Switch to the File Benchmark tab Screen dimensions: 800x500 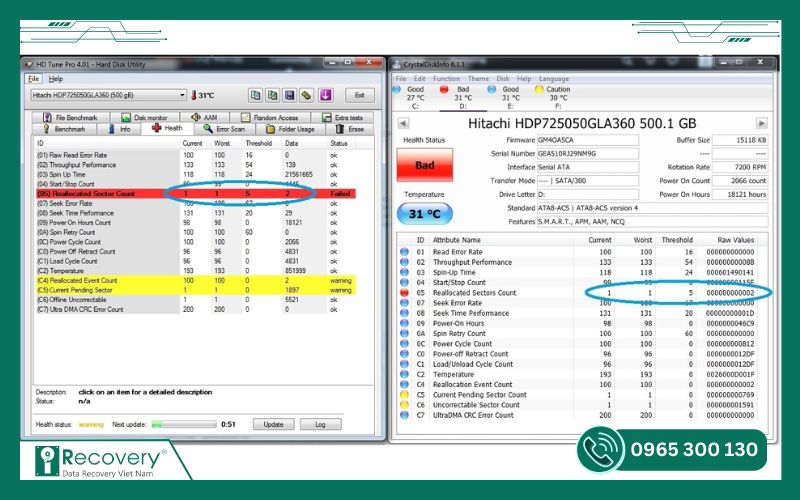point(70,117)
